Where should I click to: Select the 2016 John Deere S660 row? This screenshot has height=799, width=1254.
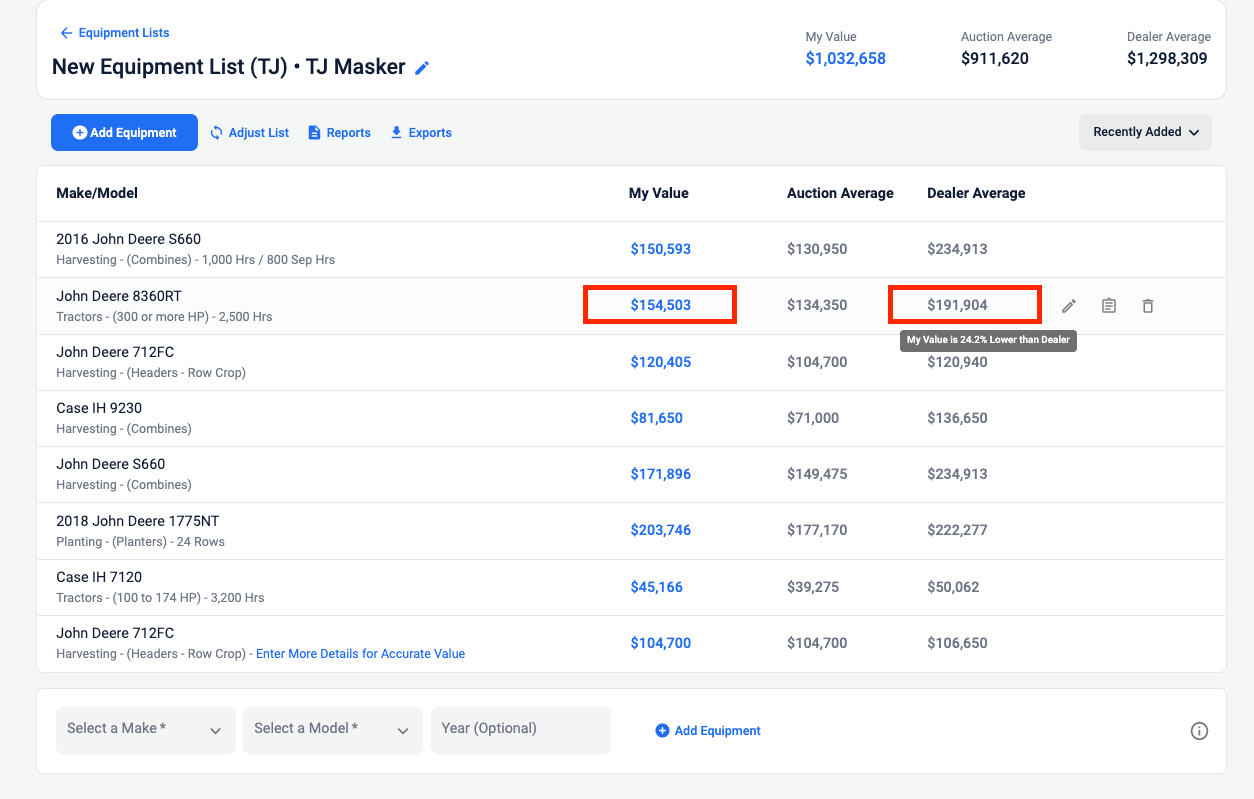pos(631,249)
